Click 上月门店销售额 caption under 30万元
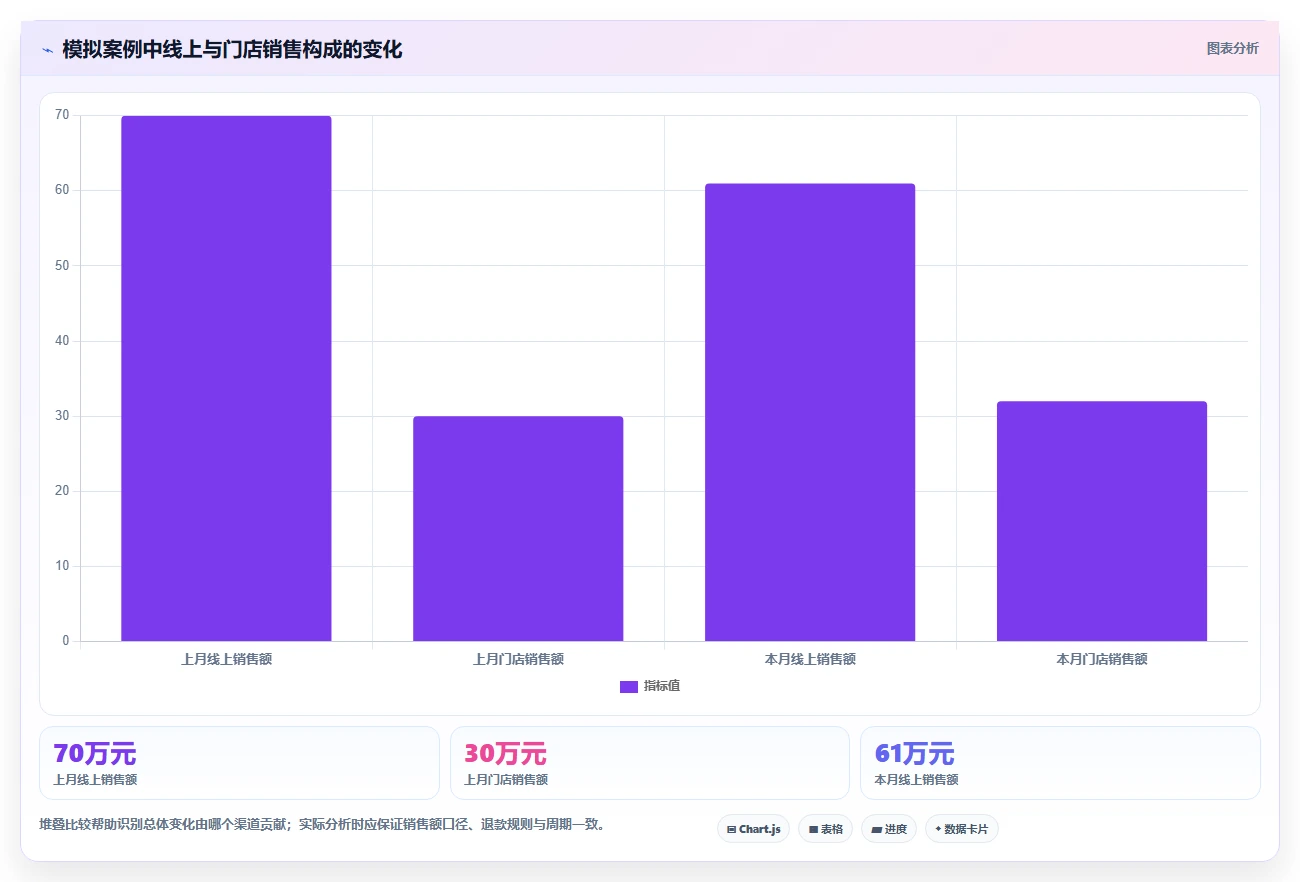Image resolution: width=1300 pixels, height=882 pixels. pyautogui.click(x=506, y=780)
